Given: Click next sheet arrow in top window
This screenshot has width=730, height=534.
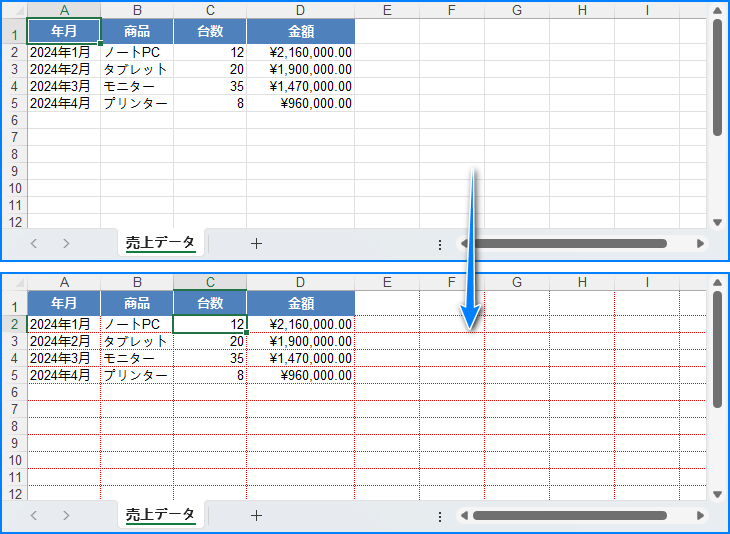Looking at the screenshot, I should tap(66, 243).
